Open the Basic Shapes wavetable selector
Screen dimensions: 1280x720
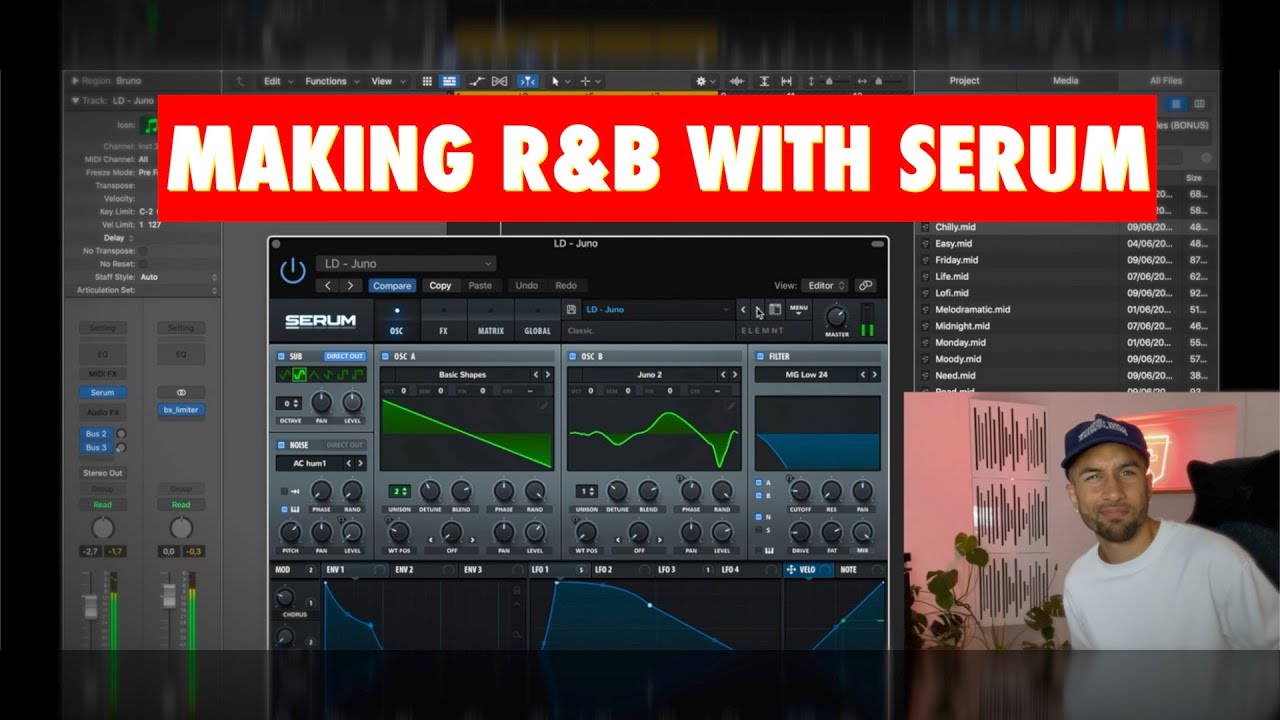pyautogui.click(x=461, y=375)
